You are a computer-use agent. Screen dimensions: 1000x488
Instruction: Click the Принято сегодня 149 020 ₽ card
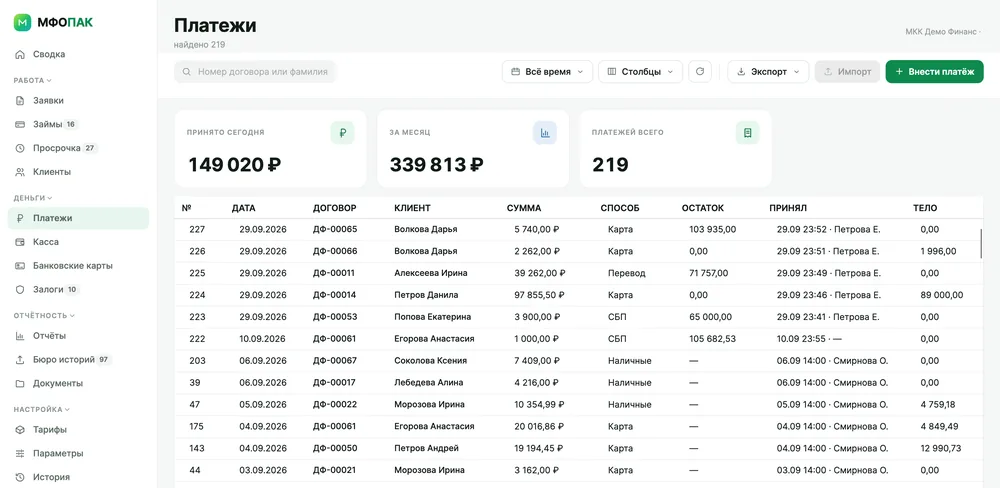pyautogui.click(x=270, y=149)
